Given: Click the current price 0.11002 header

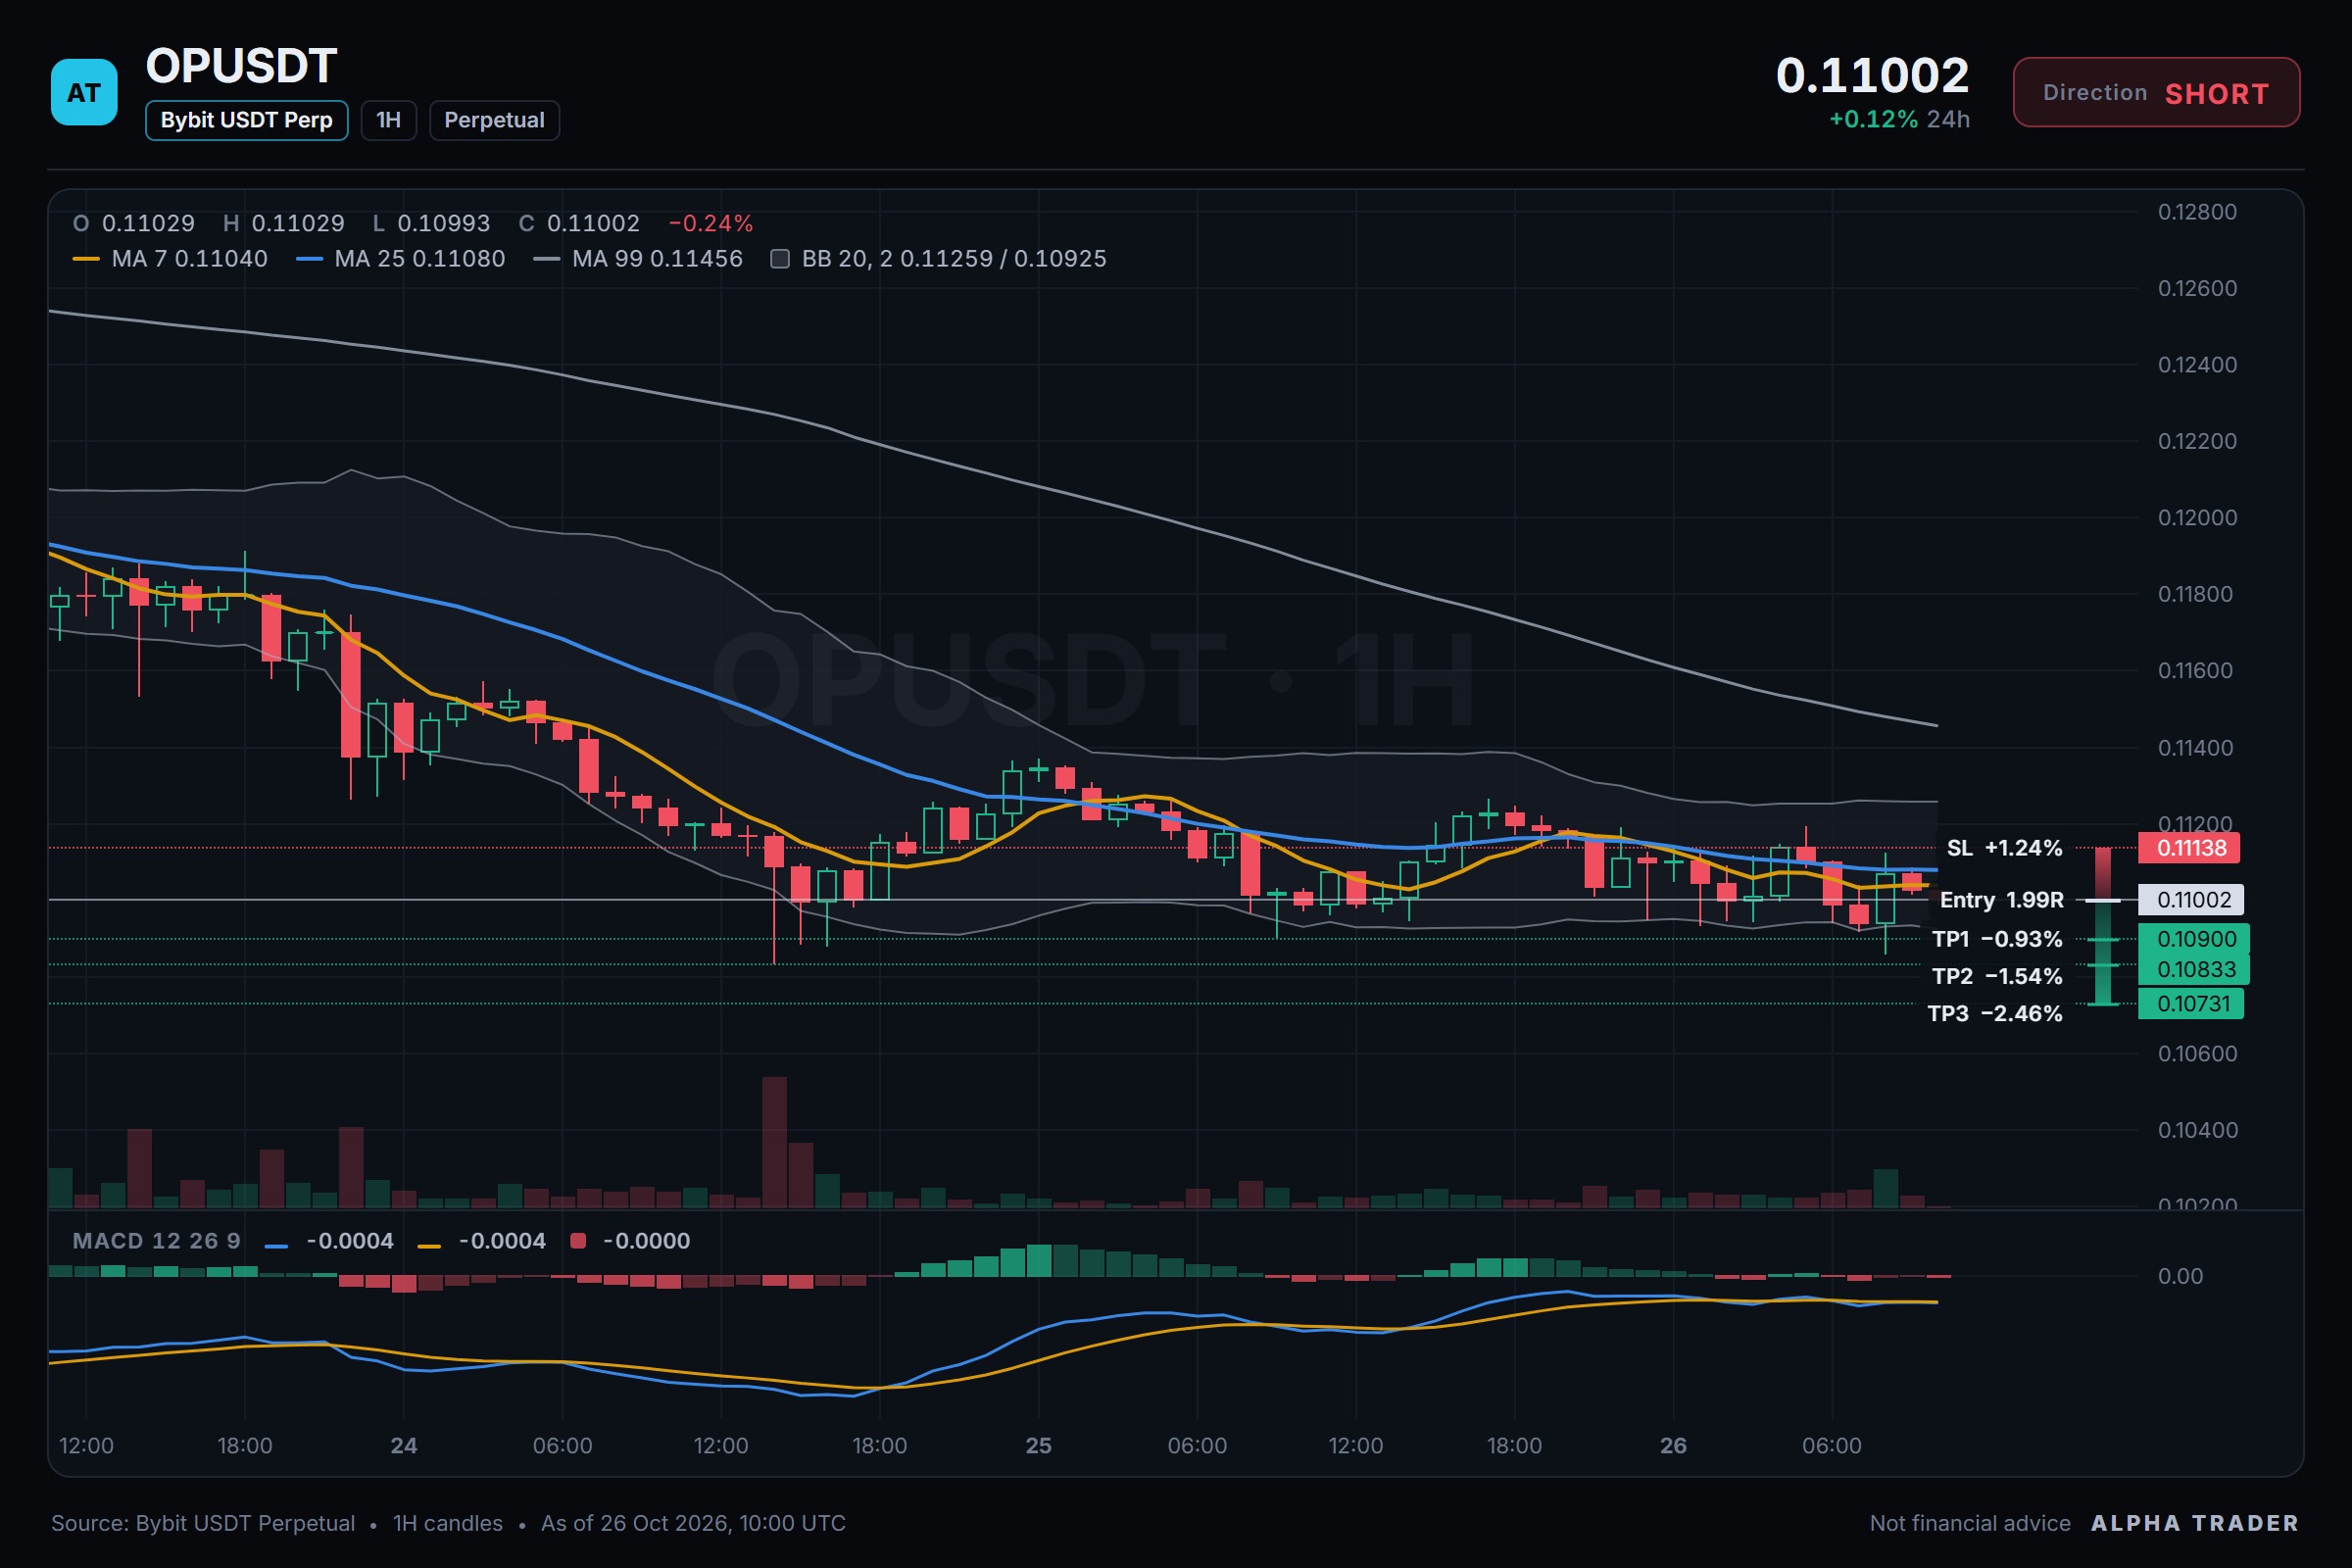Looking at the screenshot, I should coord(1872,75).
